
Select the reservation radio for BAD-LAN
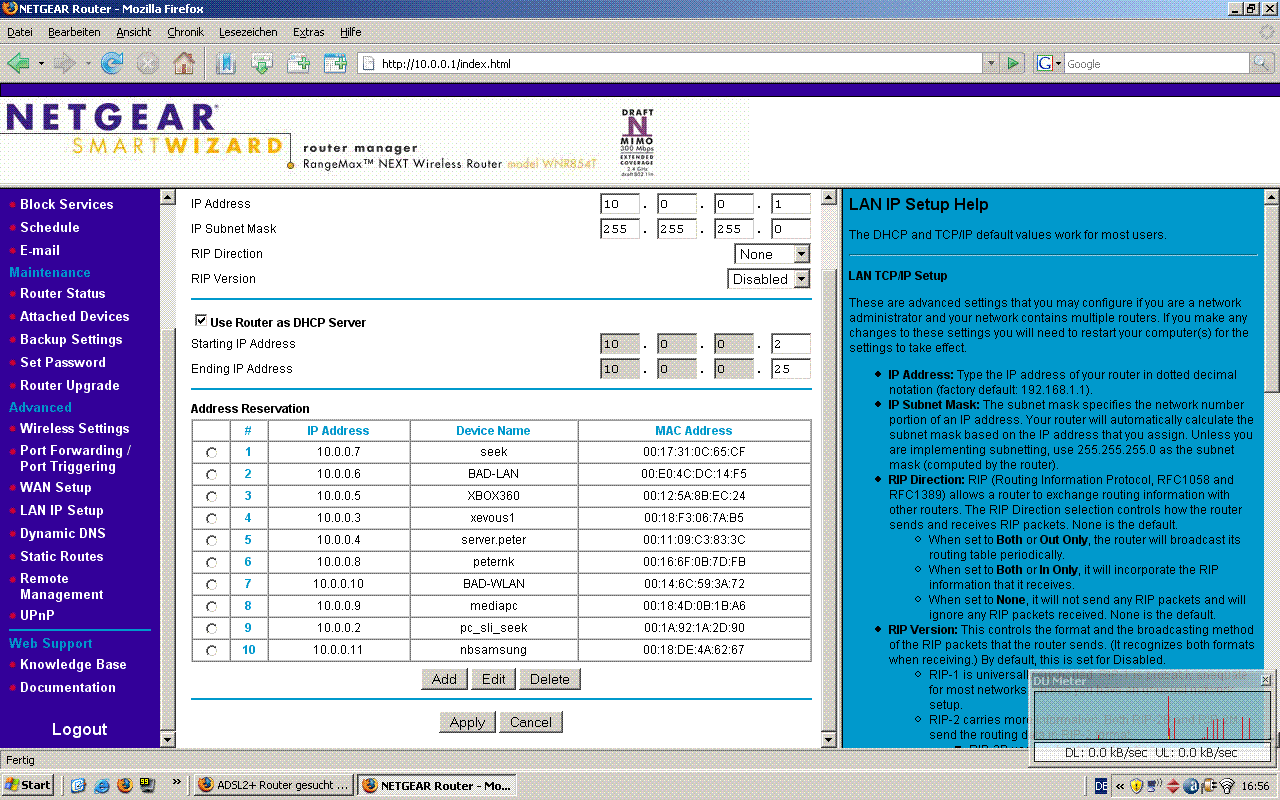point(211,474)
